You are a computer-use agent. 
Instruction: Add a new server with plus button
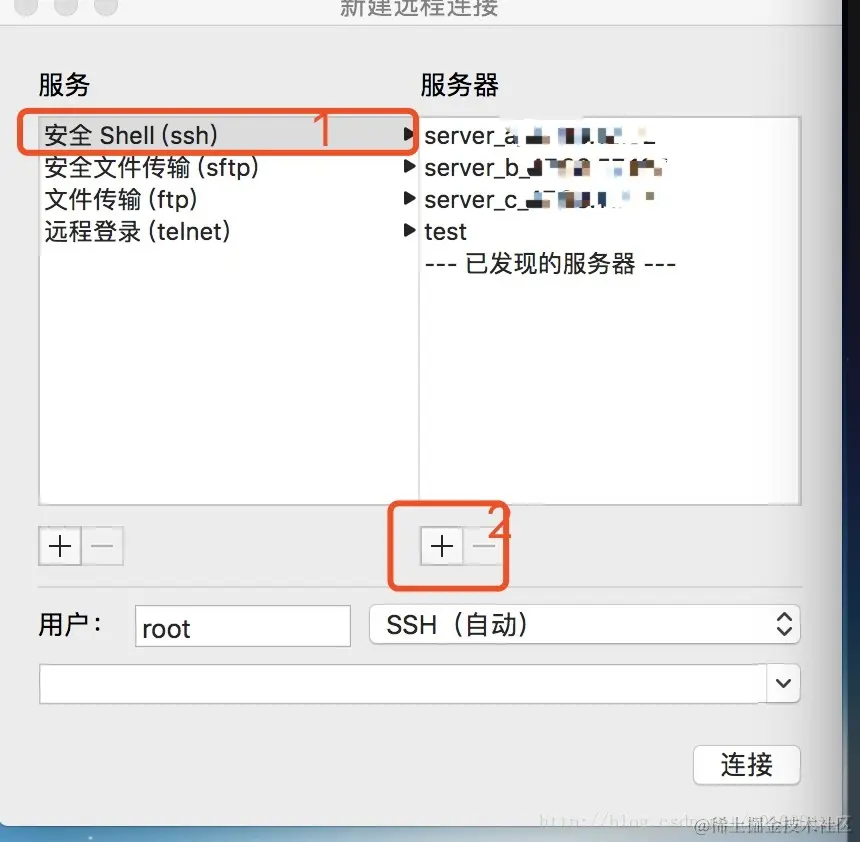[x=442, y=546]
